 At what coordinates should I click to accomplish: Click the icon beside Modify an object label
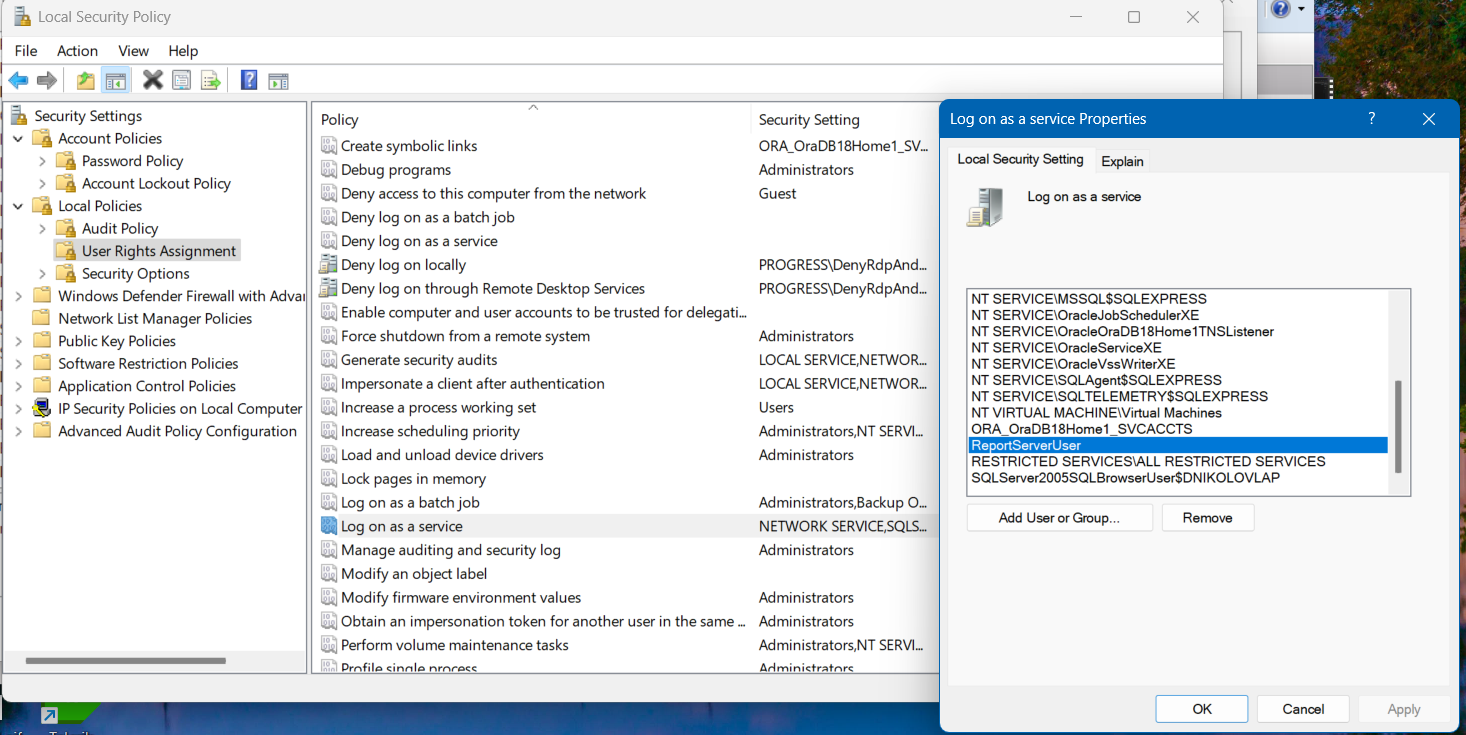[x=329, y=574]
